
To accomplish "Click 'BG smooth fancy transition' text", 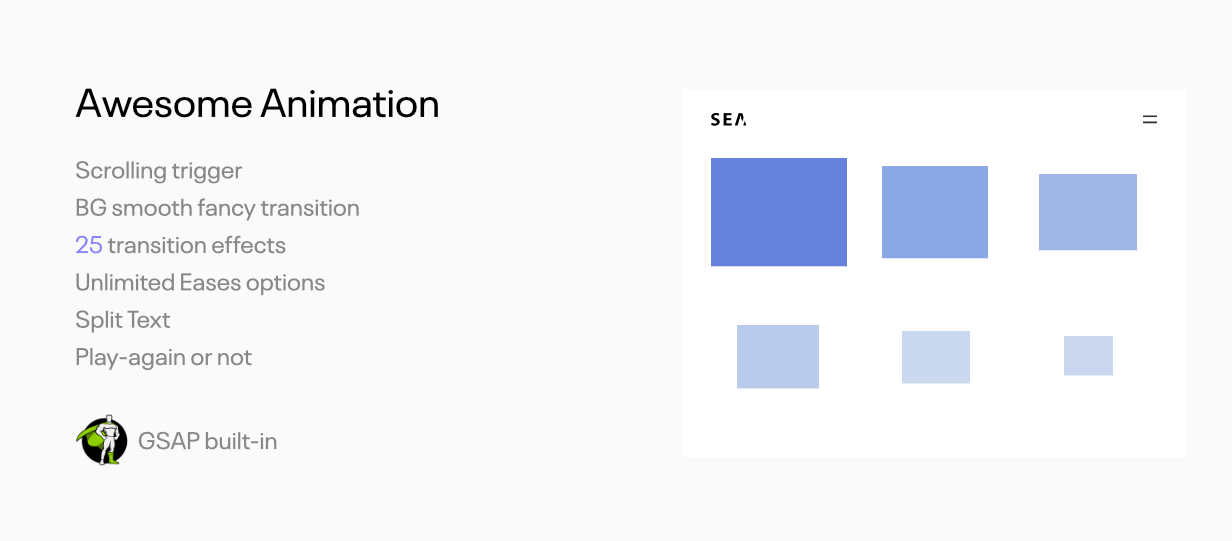I will coord(217,208).
